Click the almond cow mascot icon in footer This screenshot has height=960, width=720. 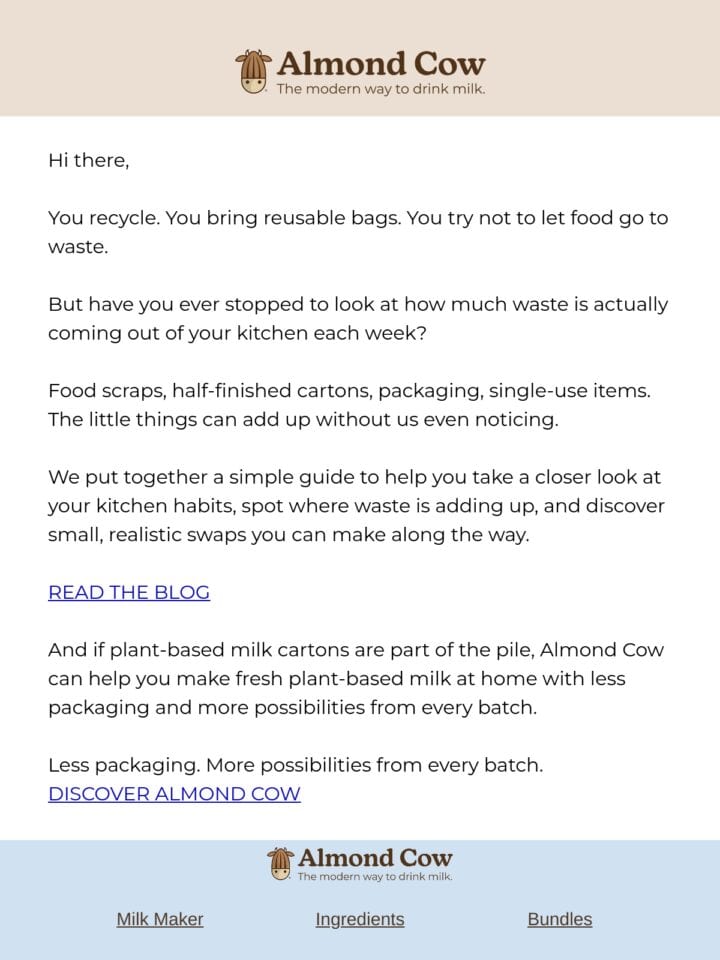pyautogui.click(x=280, y=864)
